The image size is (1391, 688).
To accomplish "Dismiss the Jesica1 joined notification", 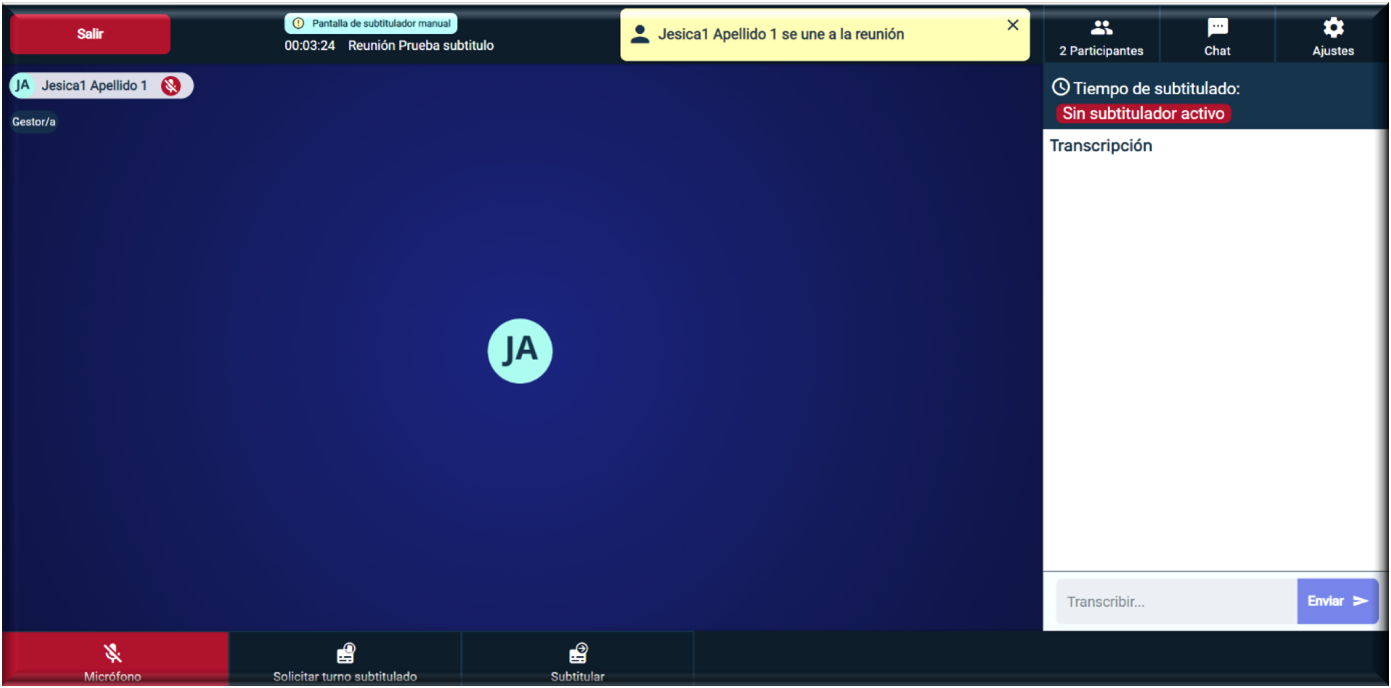I will (x=1012, y=25).
